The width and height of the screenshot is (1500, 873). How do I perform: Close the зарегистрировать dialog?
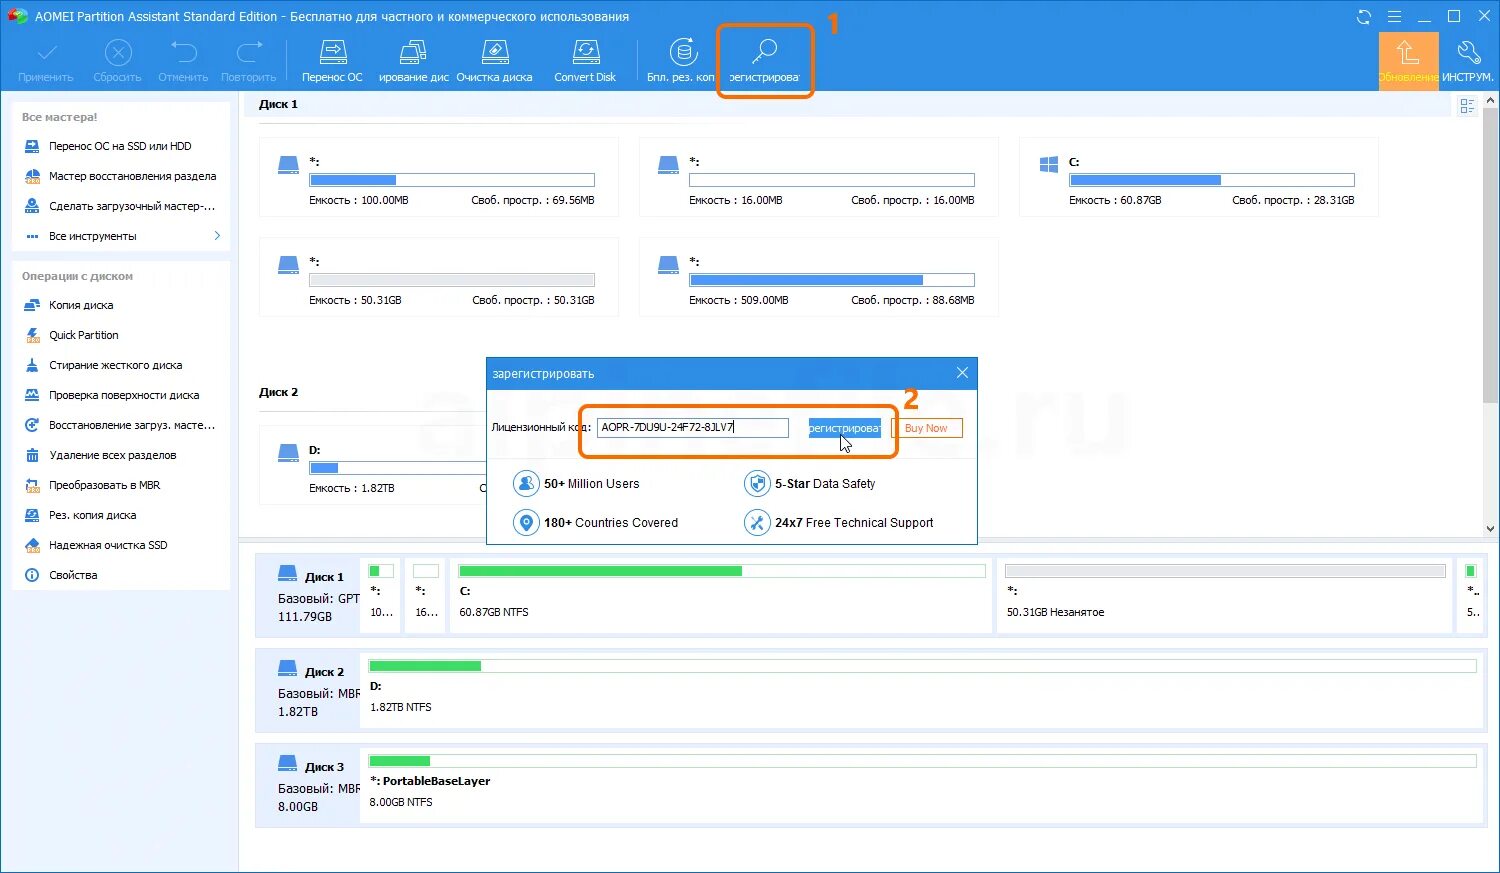[962, 373]
